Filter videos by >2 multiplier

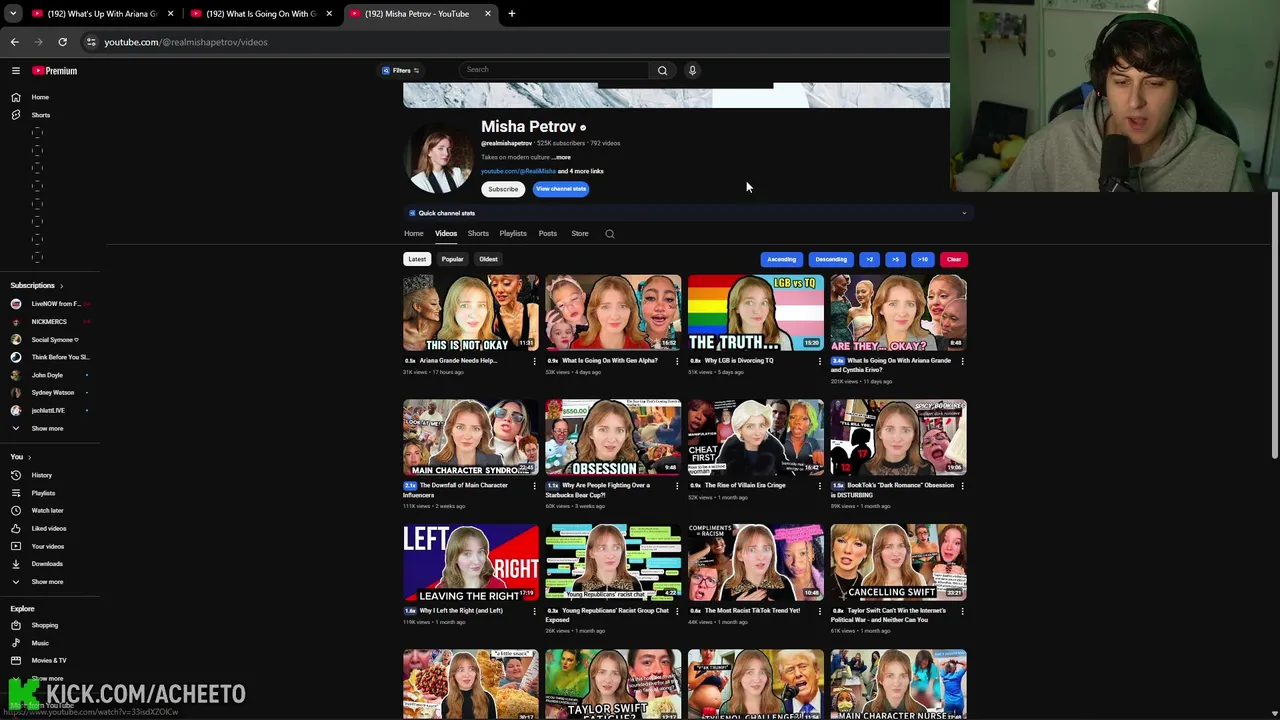(869, 260)
